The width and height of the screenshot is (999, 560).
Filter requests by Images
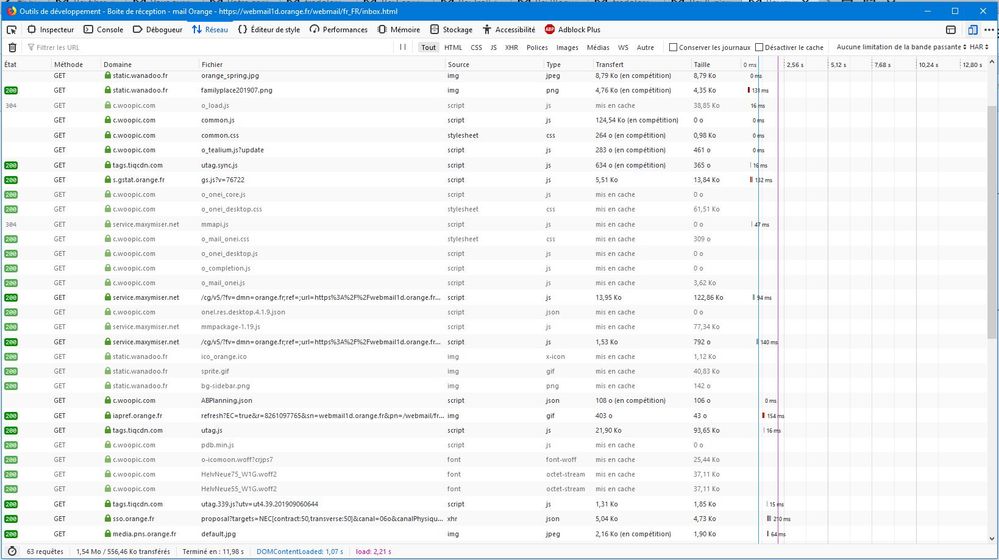click(567, 47)
